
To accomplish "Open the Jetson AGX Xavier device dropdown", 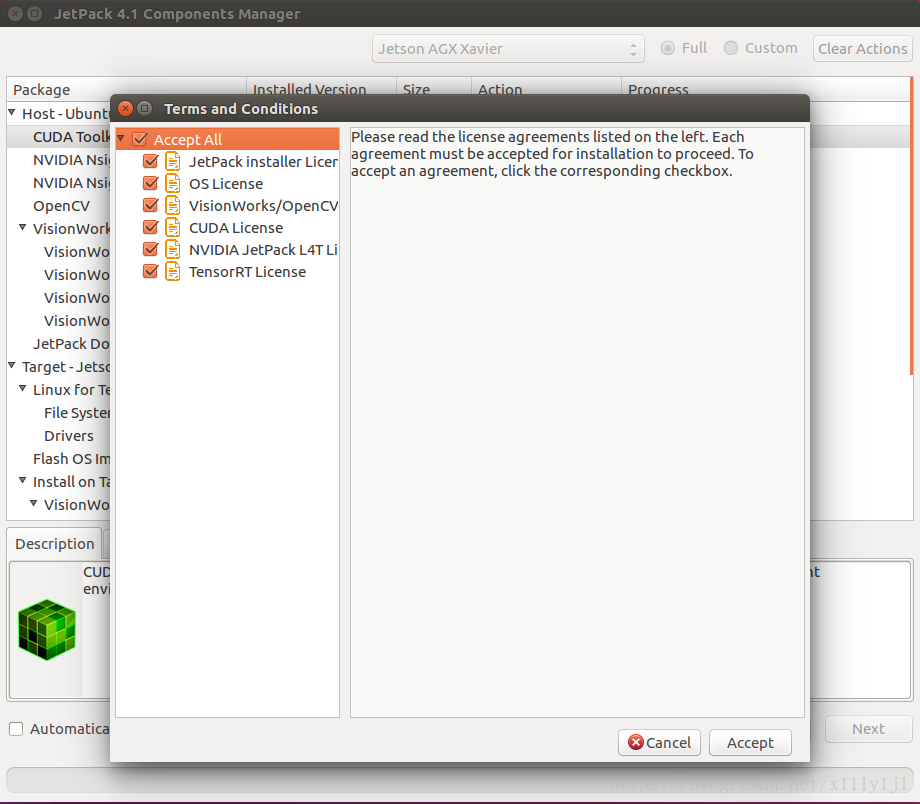I will (x=508, y=49).
